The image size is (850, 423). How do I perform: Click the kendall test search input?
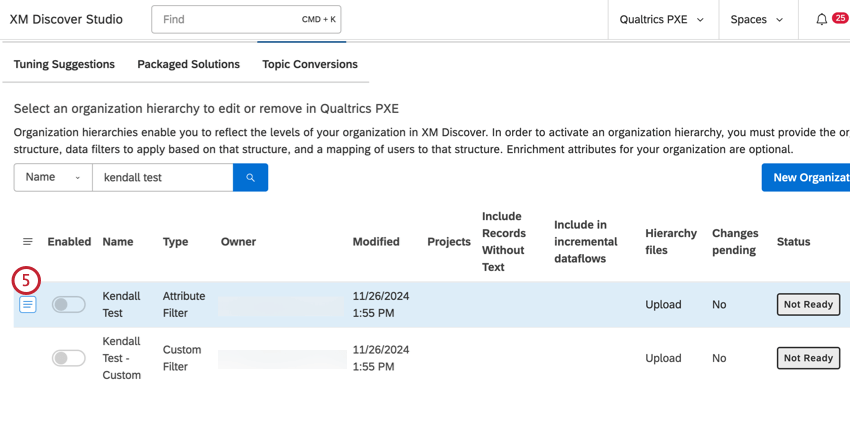[162, 178]
